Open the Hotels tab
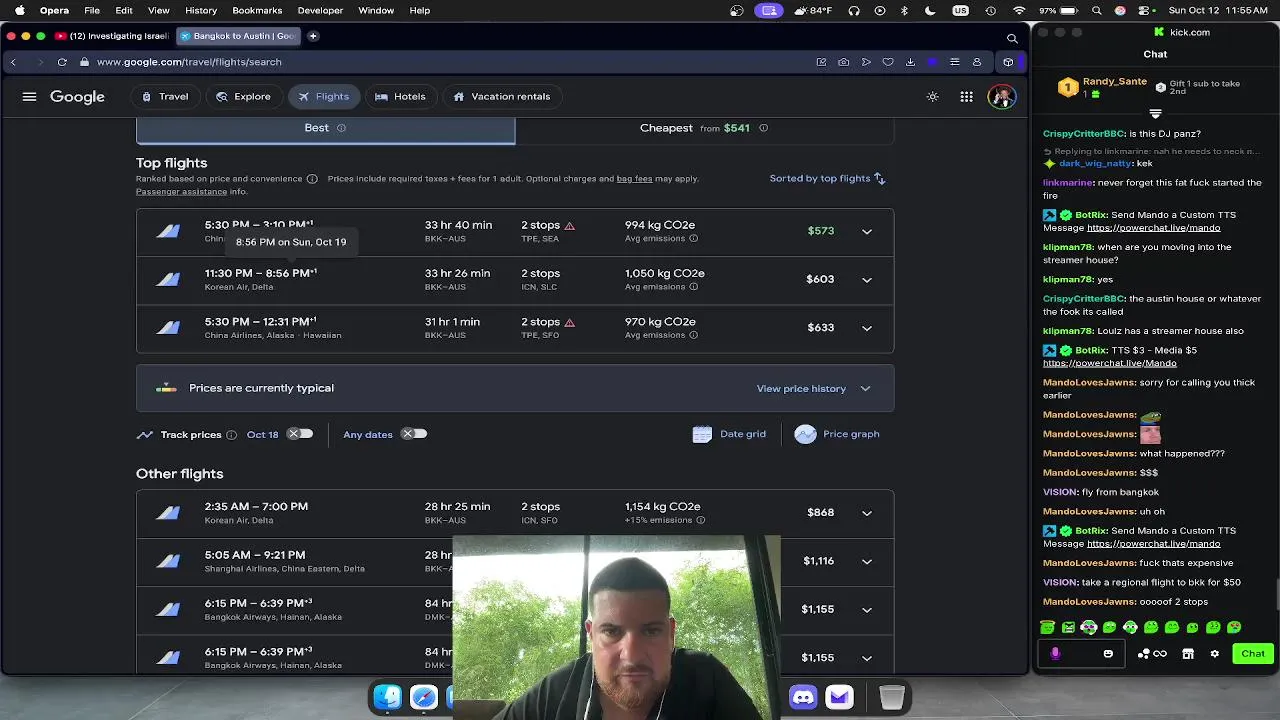This screenshot has width=1280, height=720. tap(400, 97)
